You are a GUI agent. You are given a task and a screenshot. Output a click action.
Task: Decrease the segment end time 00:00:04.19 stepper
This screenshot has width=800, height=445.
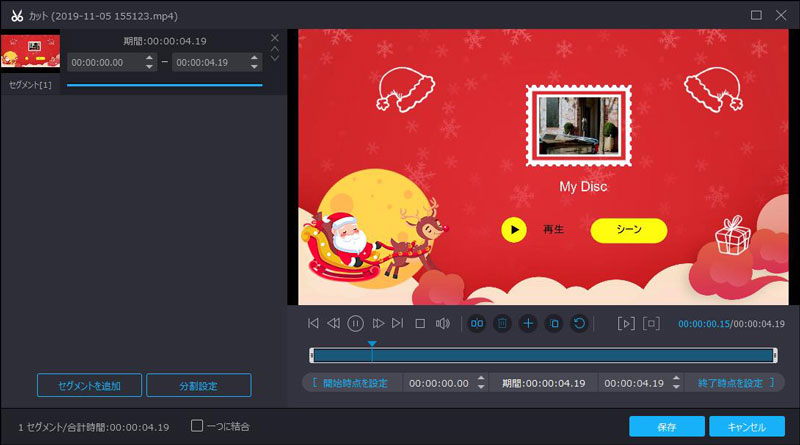tap(254, 66)
